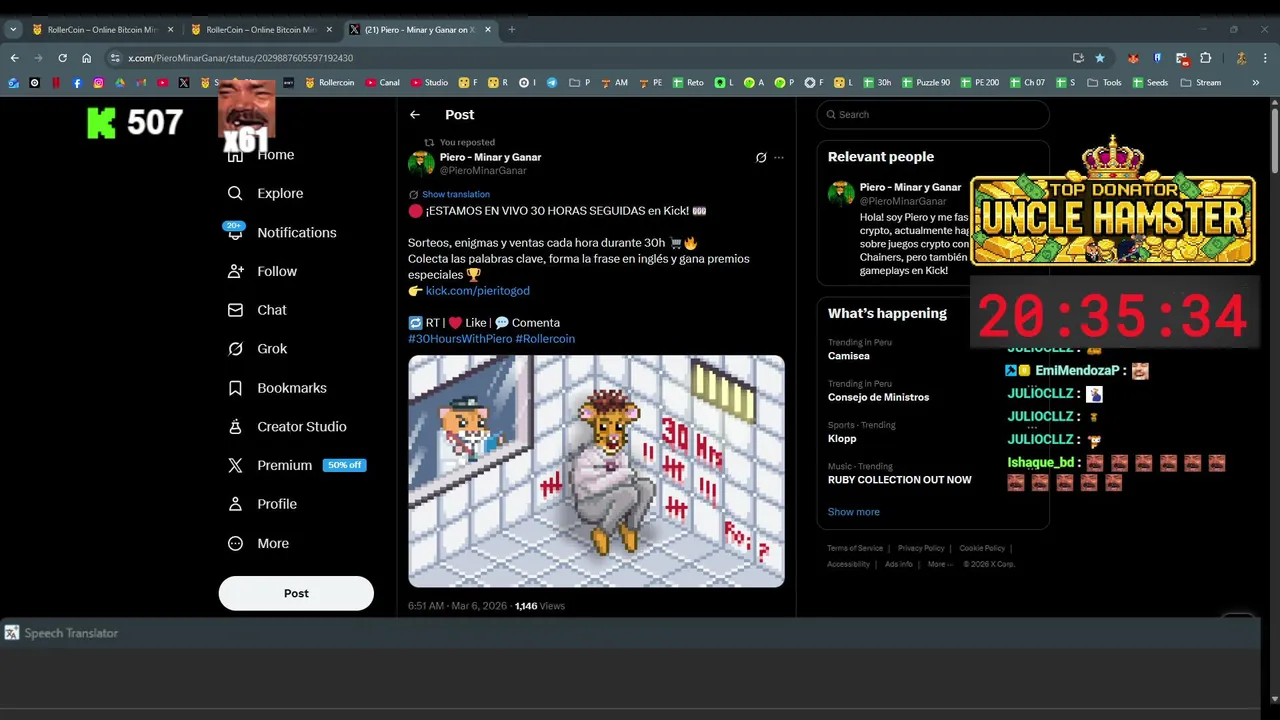Open the Camisea trending topic
Viewport: 1280px width, 720px height.
tap(849, 356)
